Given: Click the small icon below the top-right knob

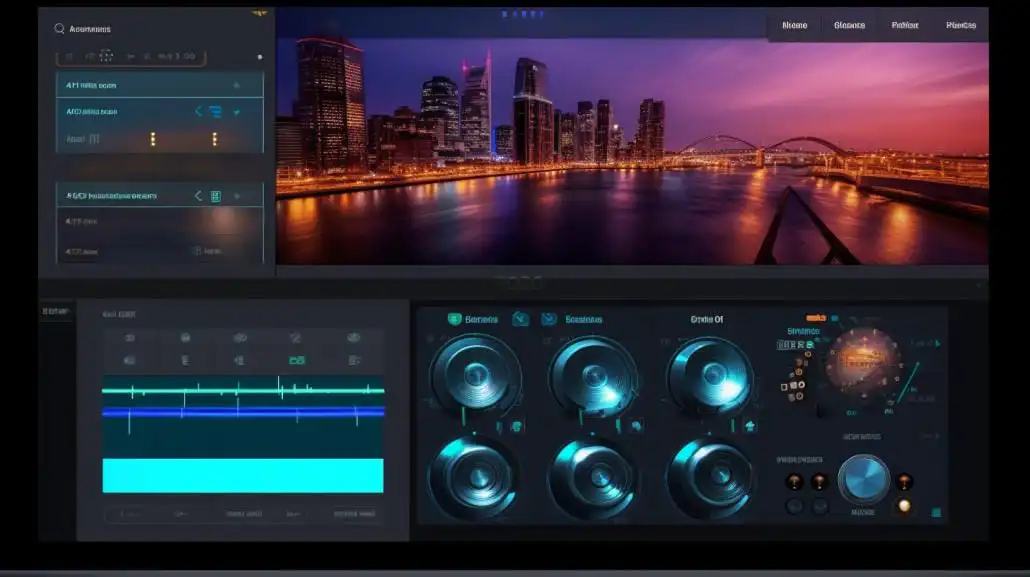Looking at the screenshot, I should point(750,426).
